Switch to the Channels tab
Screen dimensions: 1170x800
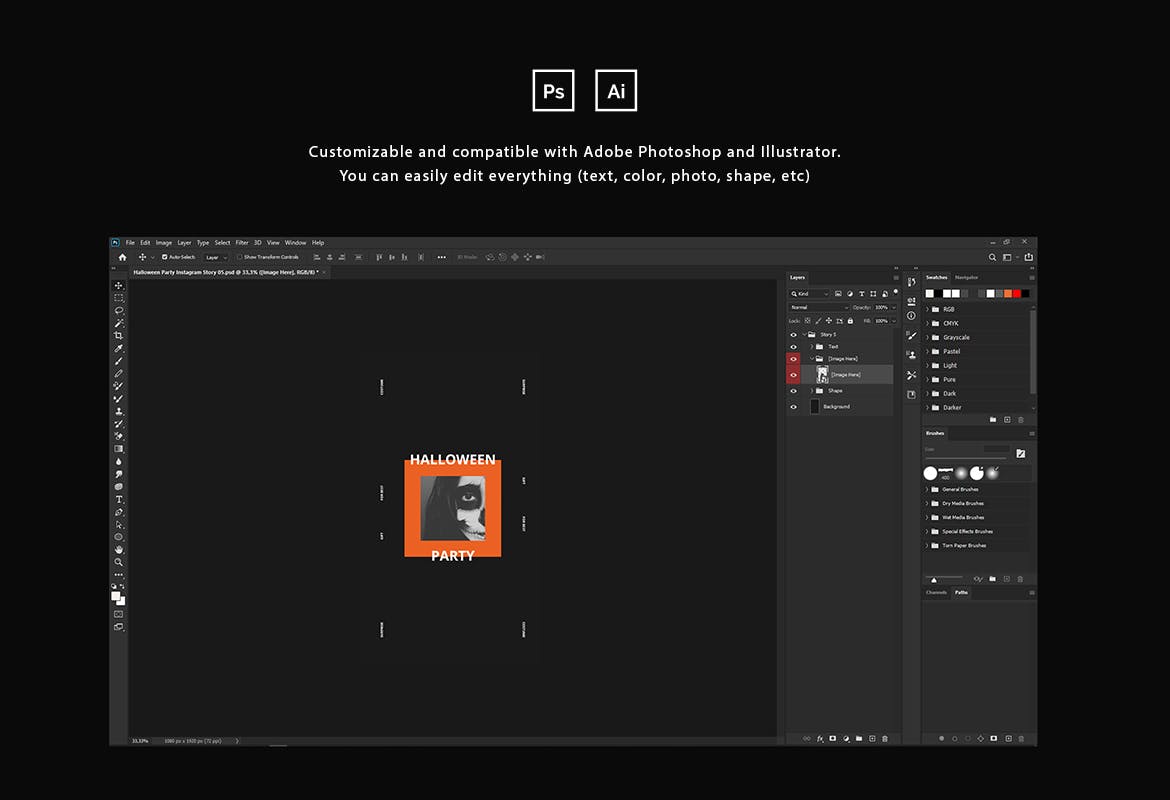coord(936,592)
